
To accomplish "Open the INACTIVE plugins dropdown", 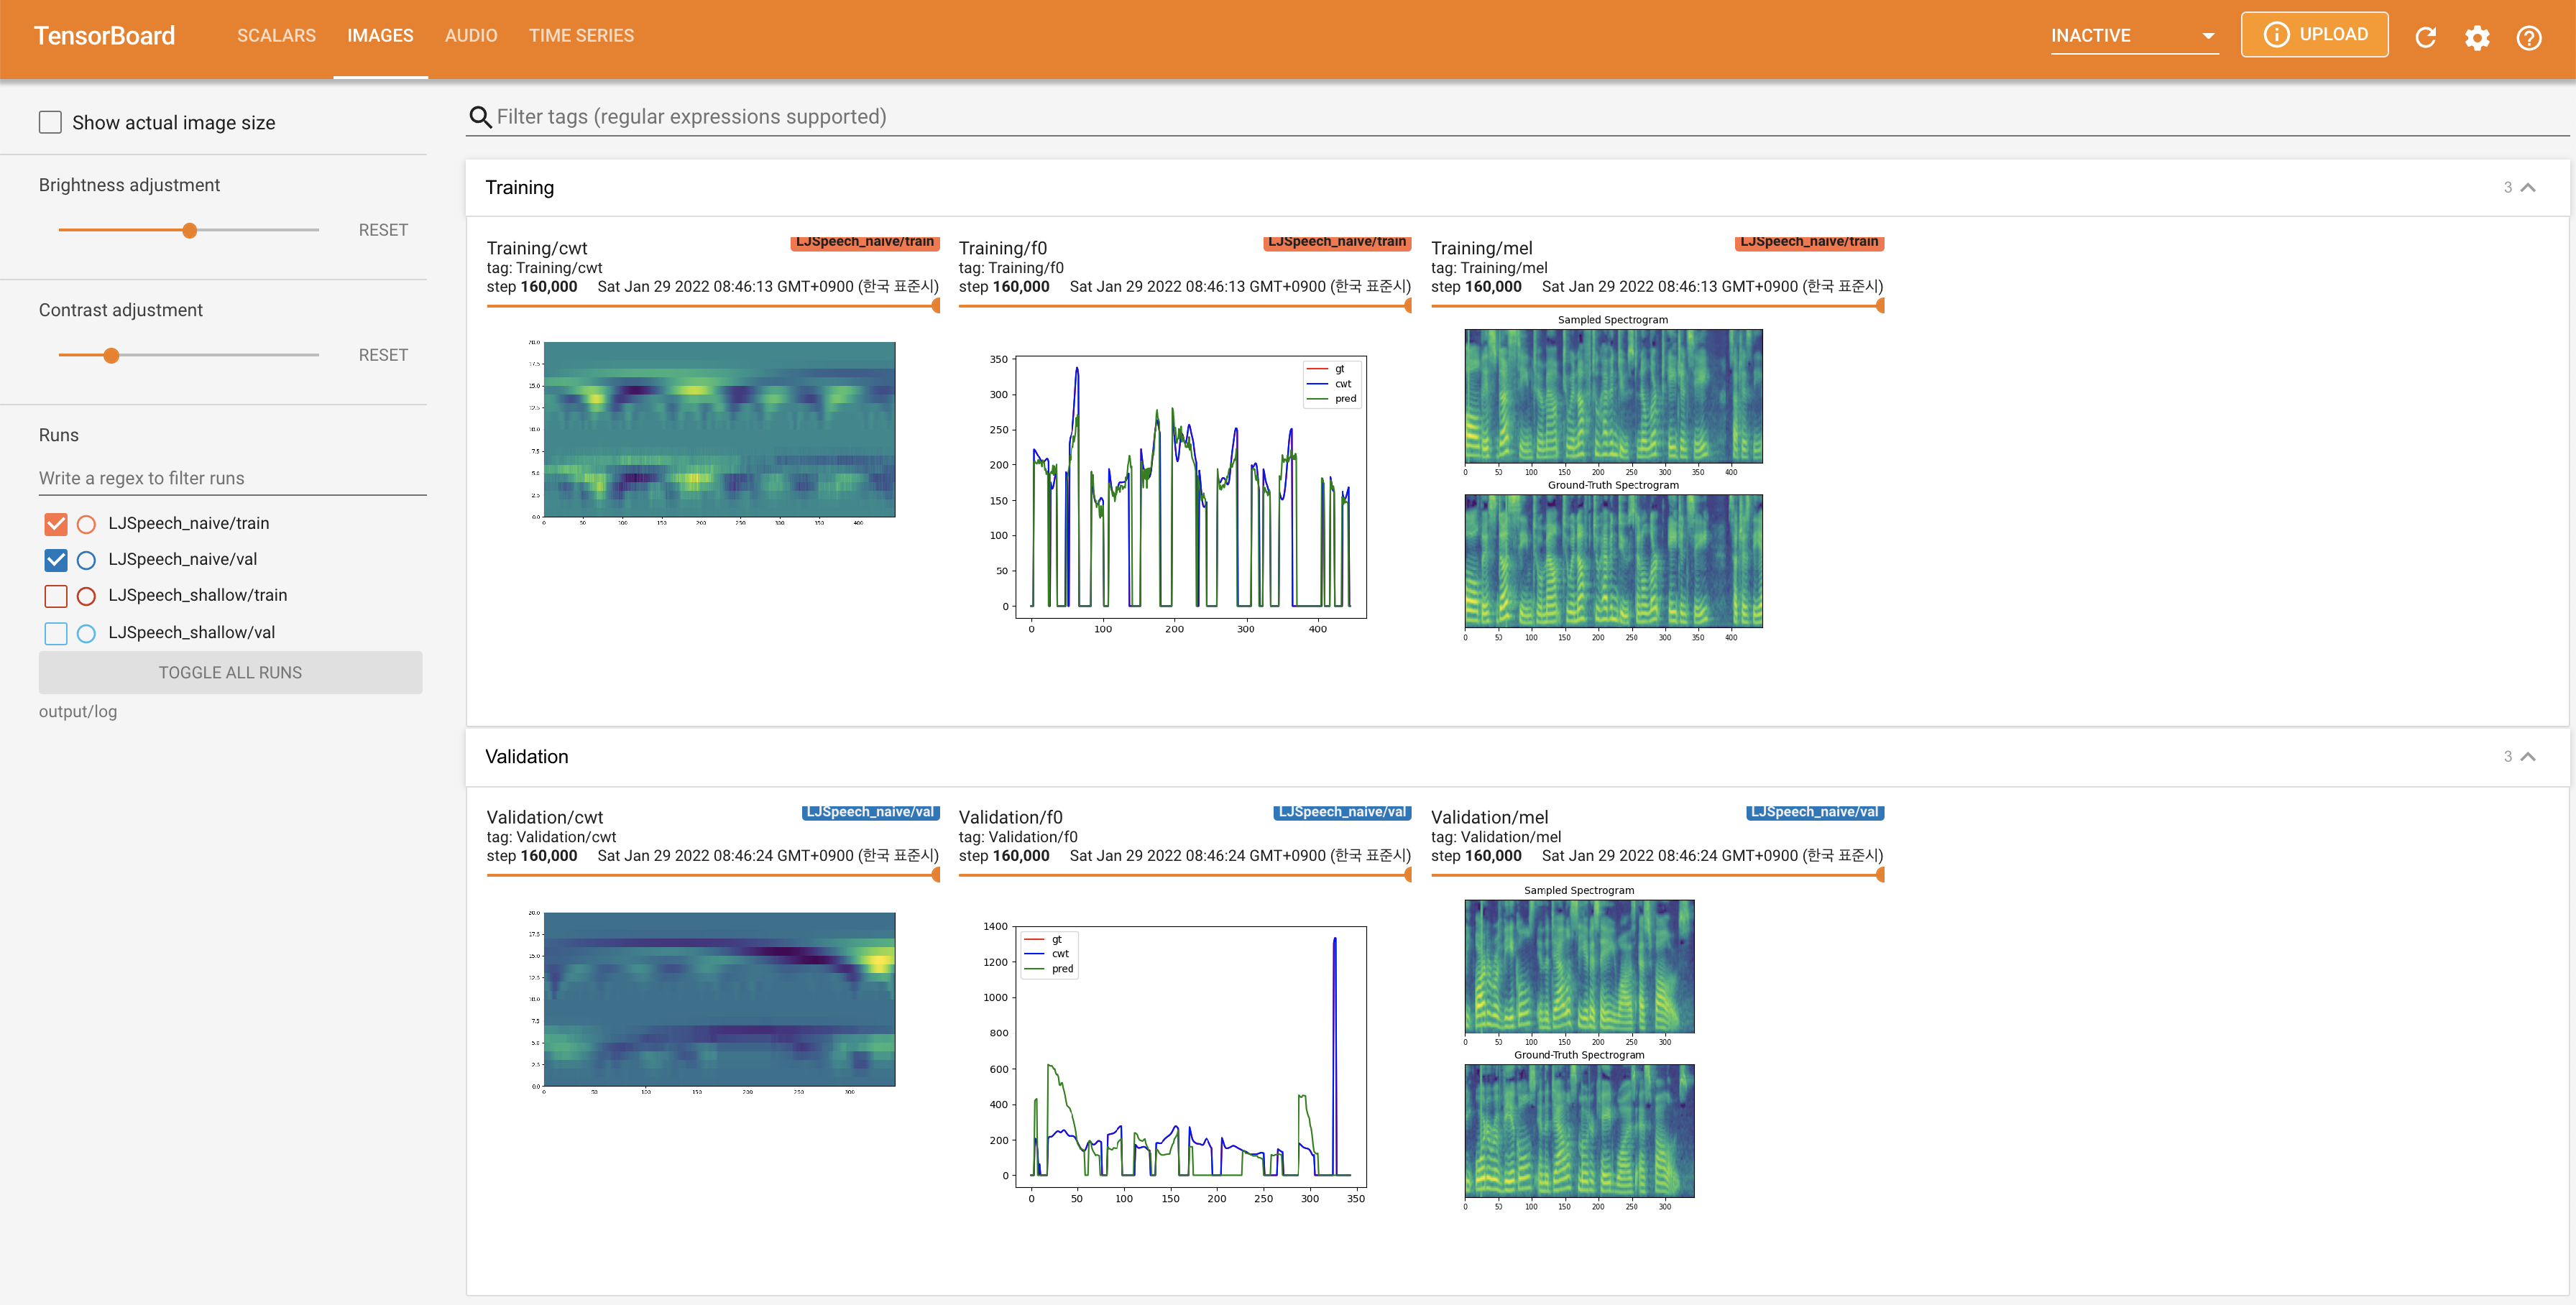I will coord(2133,36).
